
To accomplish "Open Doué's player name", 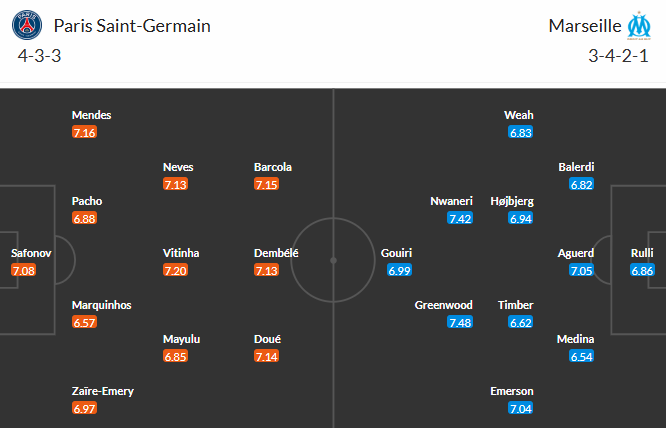I will pyautogui.click(x=267, y=339).
